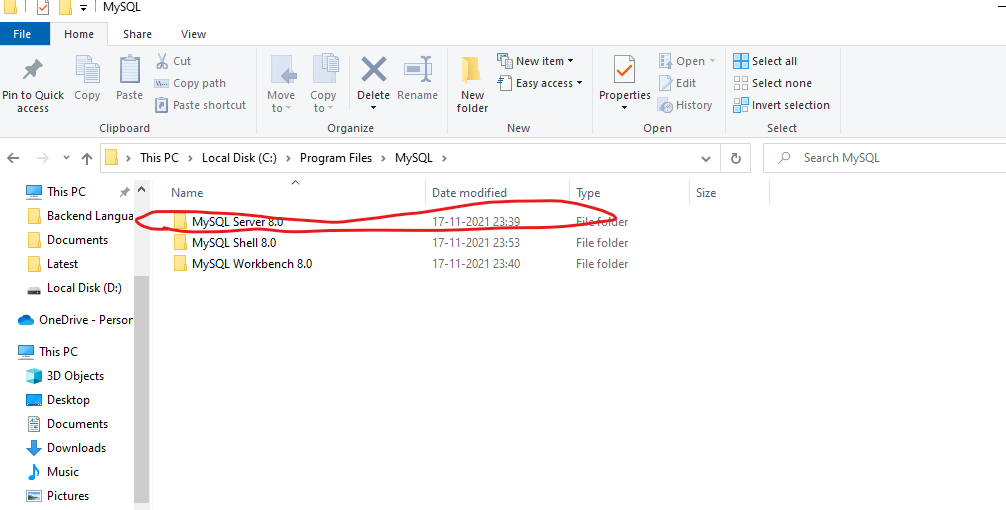
Task: Open the Easy access dropdown
Action: tap(579, 83)
